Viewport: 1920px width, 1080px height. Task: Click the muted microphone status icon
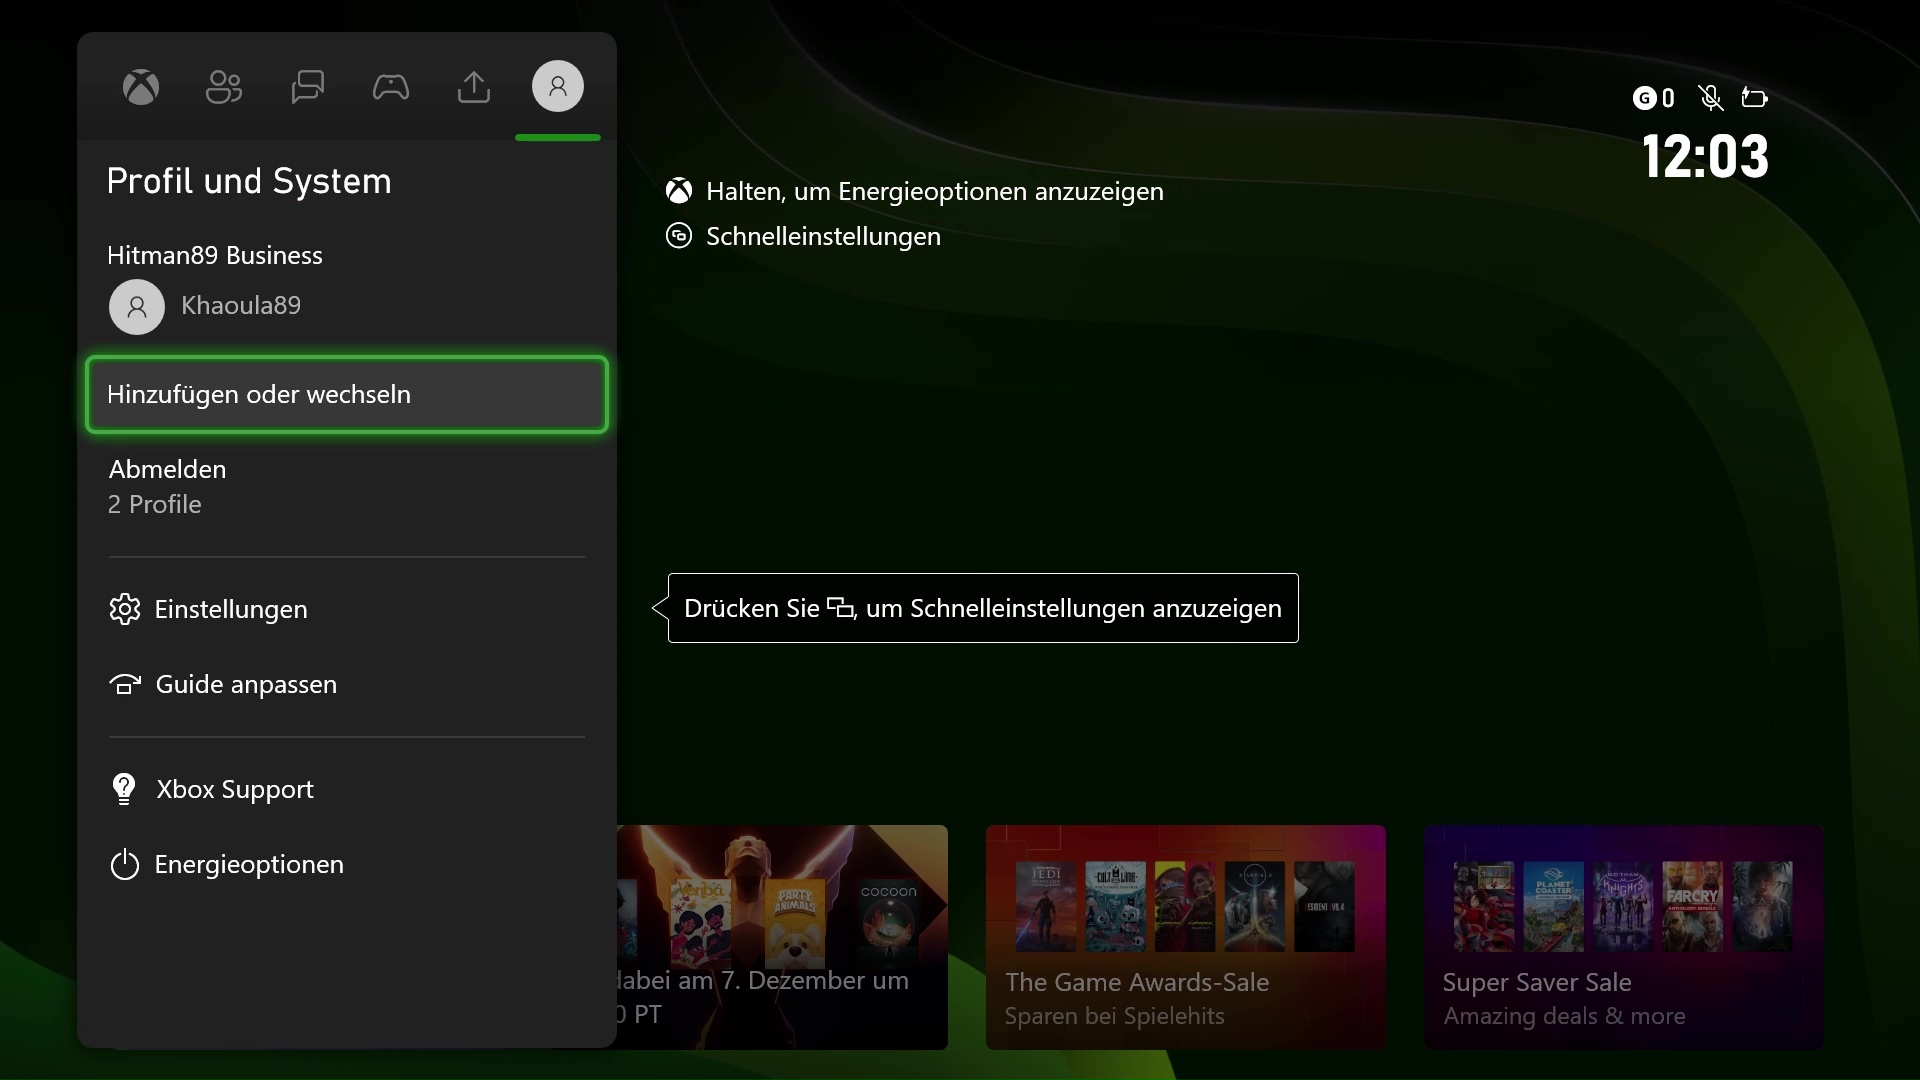click(x=1711, y=97)
